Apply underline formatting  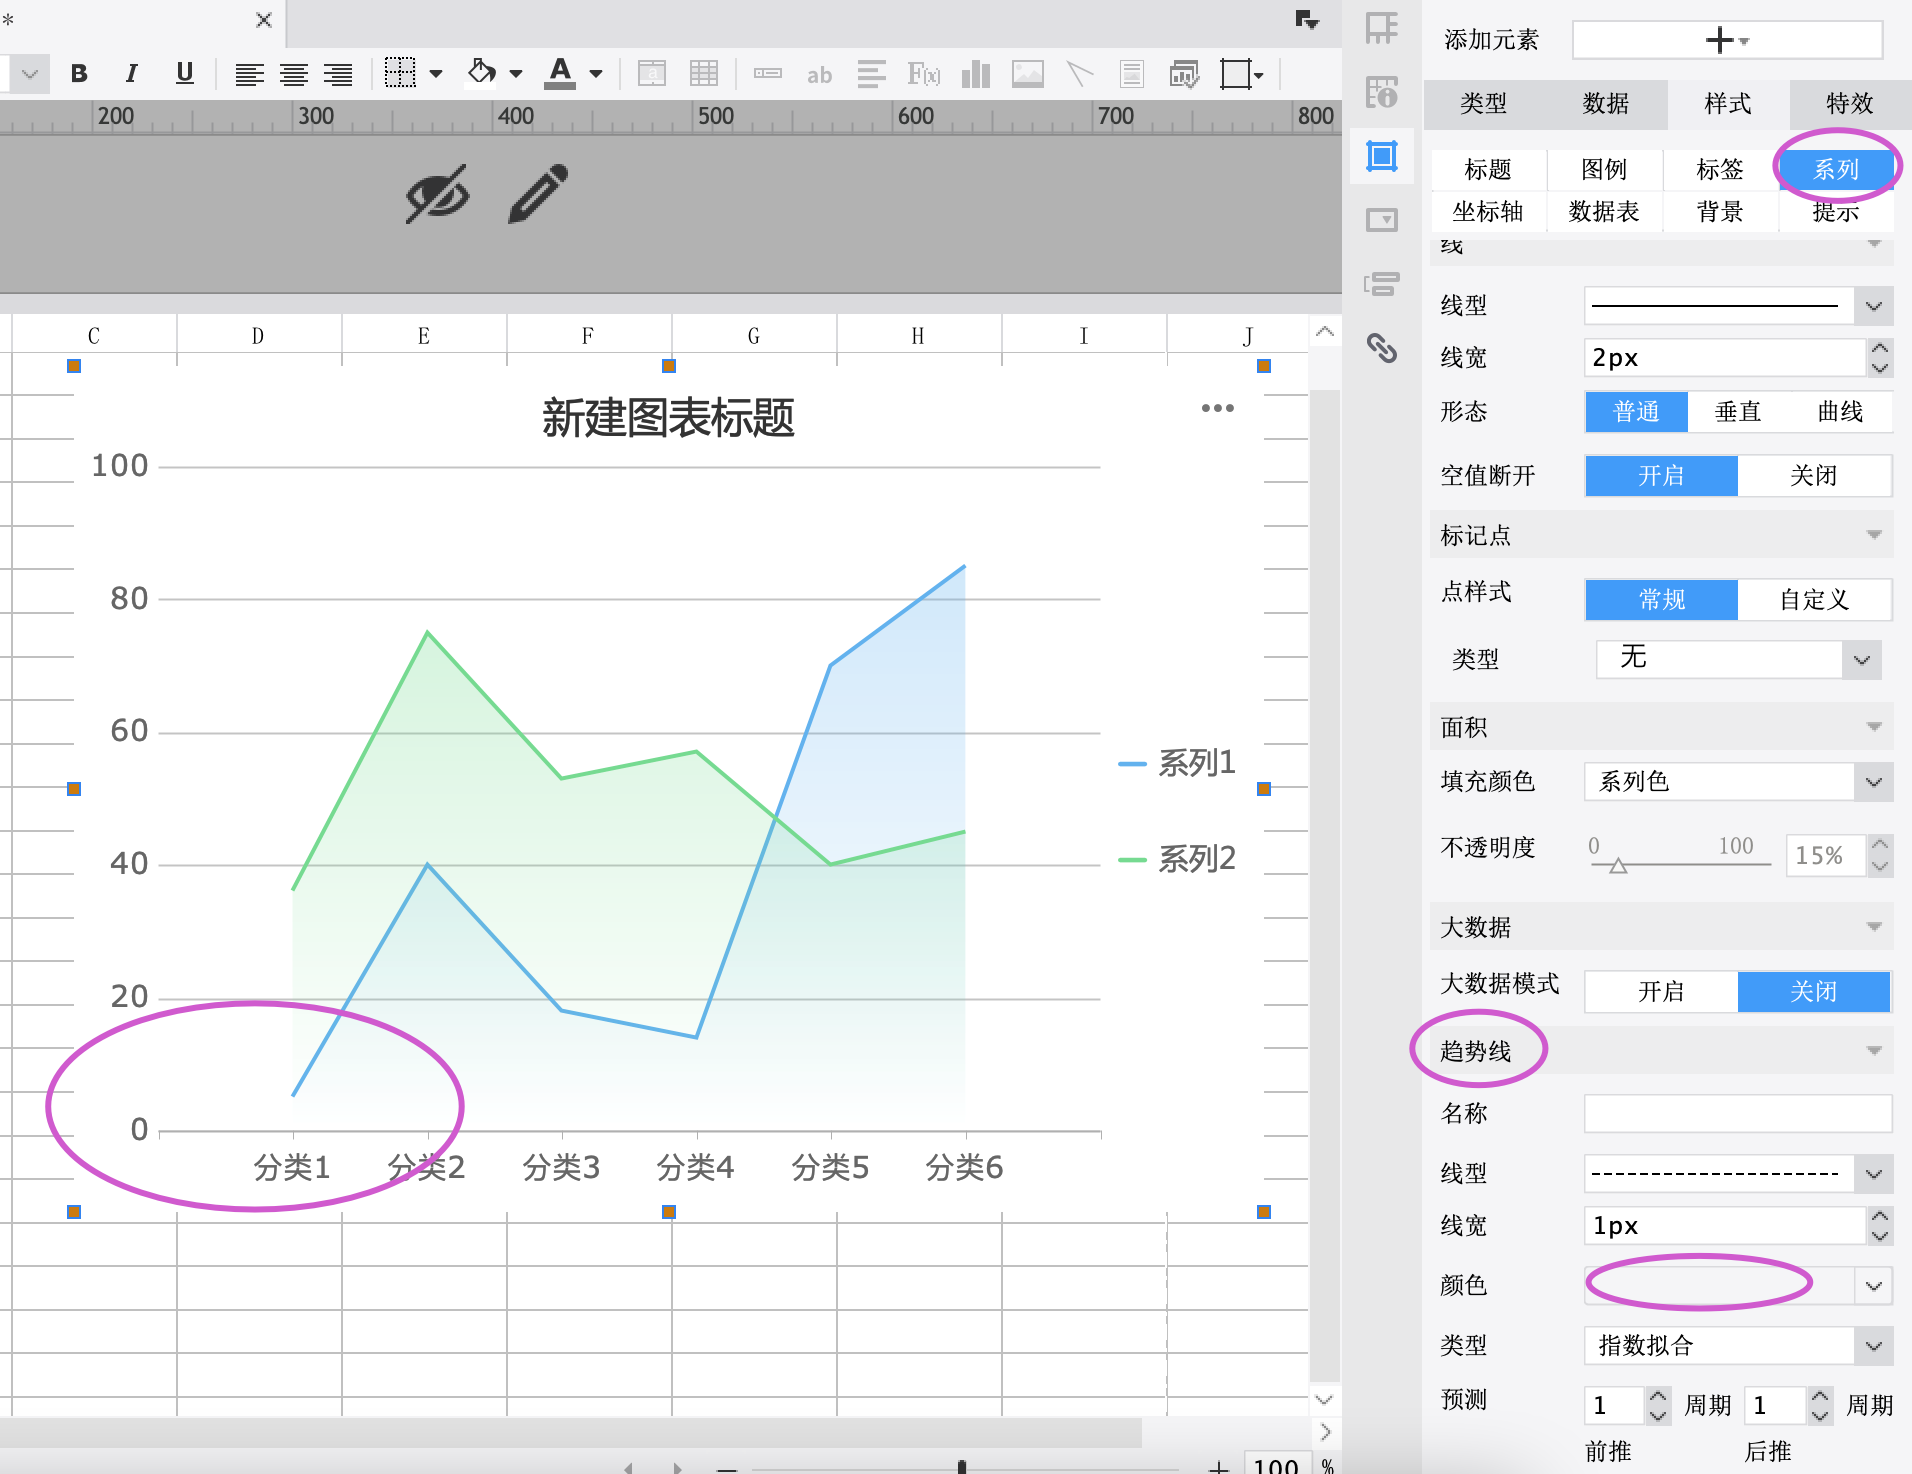pyautogui.click(x=184, y=73)
